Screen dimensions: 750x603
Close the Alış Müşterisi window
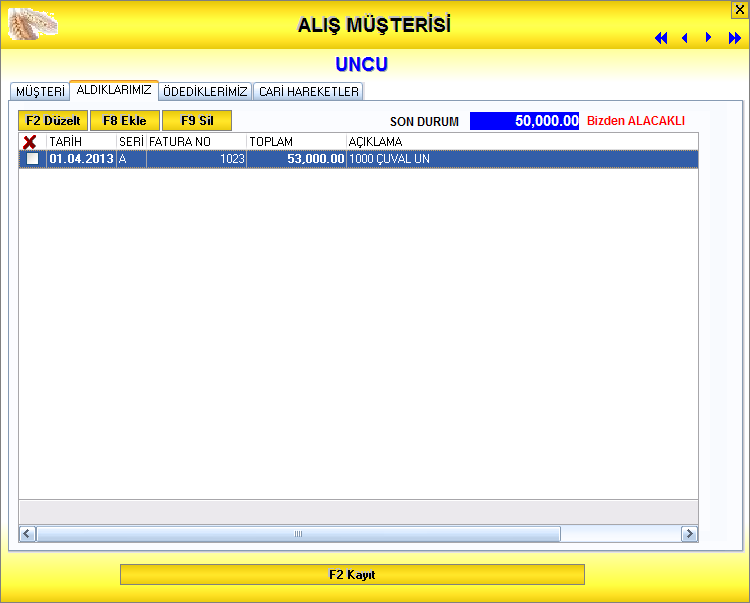[x=740, y=9]
